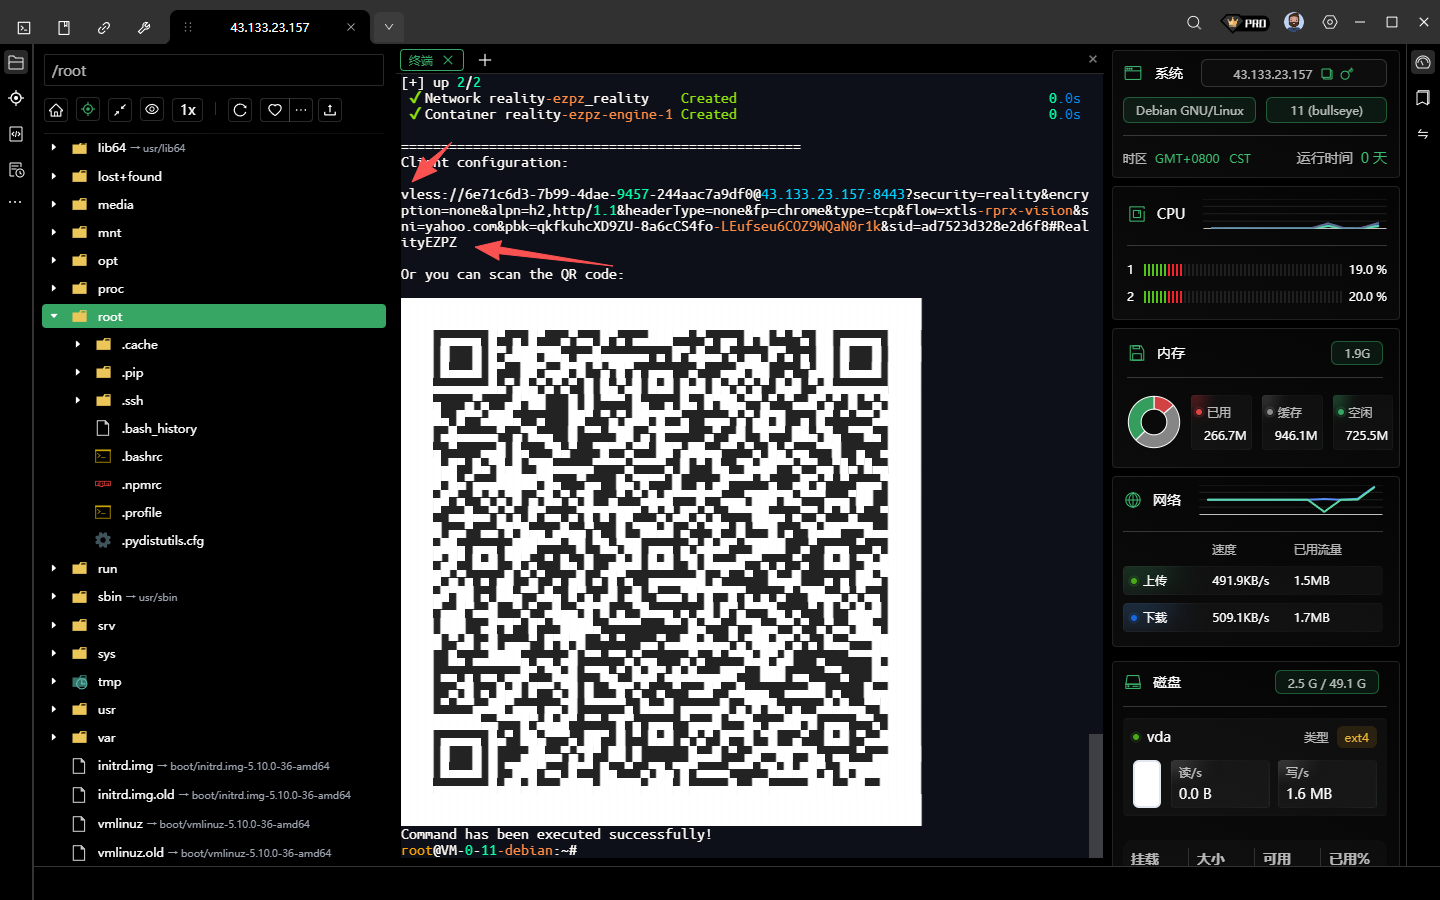
Task: Collapse the root folder
Action: click(x=54, y=317)
